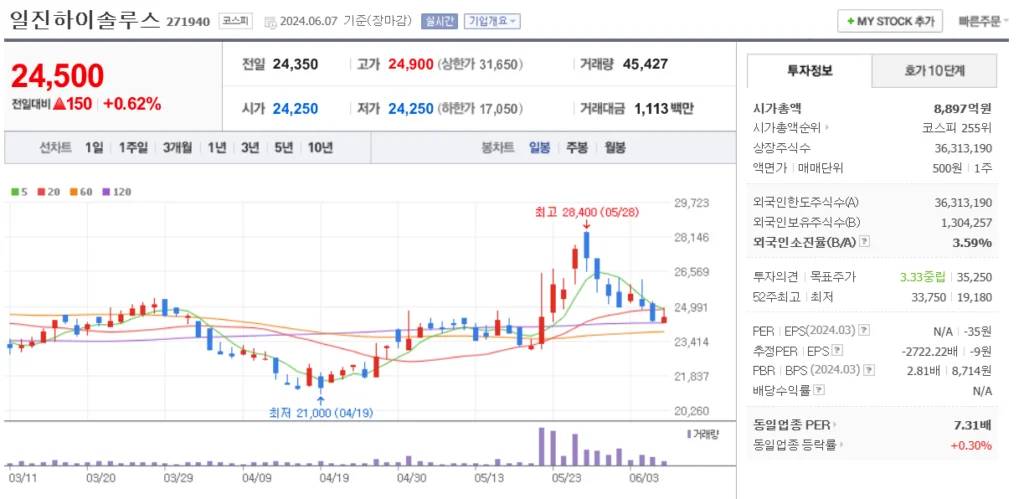
Task: Click the 목표주가 label
Action: pyautogui.click(x=831, y=277)
